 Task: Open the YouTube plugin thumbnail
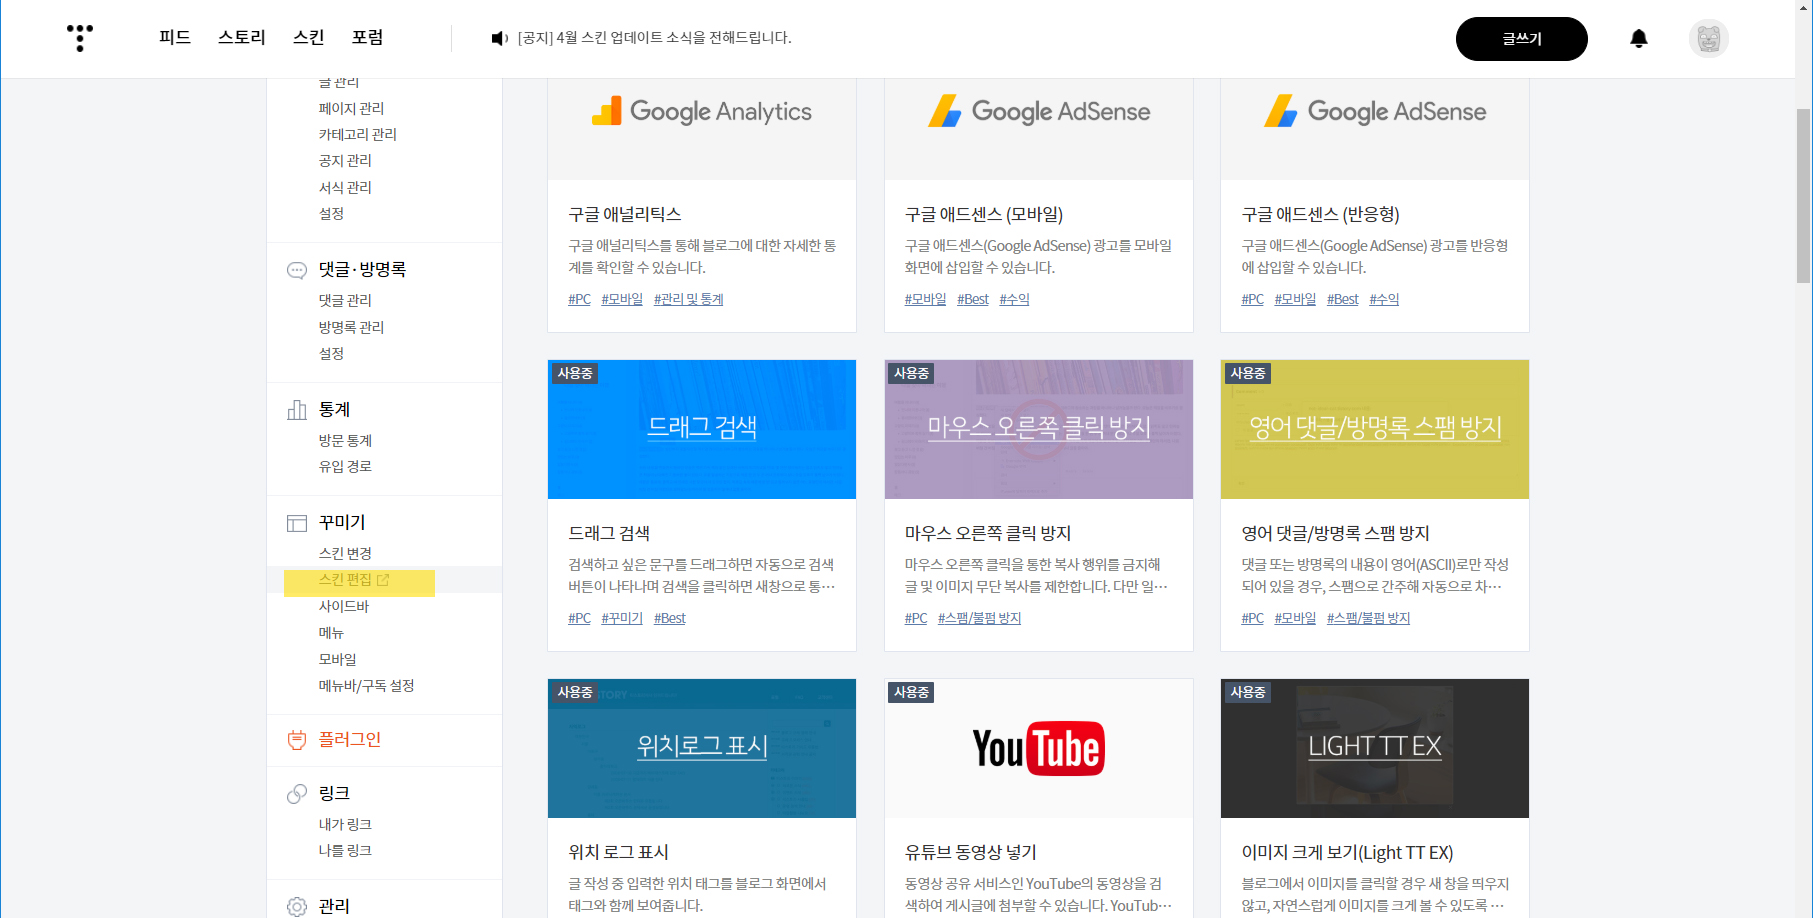[1039, 748]
